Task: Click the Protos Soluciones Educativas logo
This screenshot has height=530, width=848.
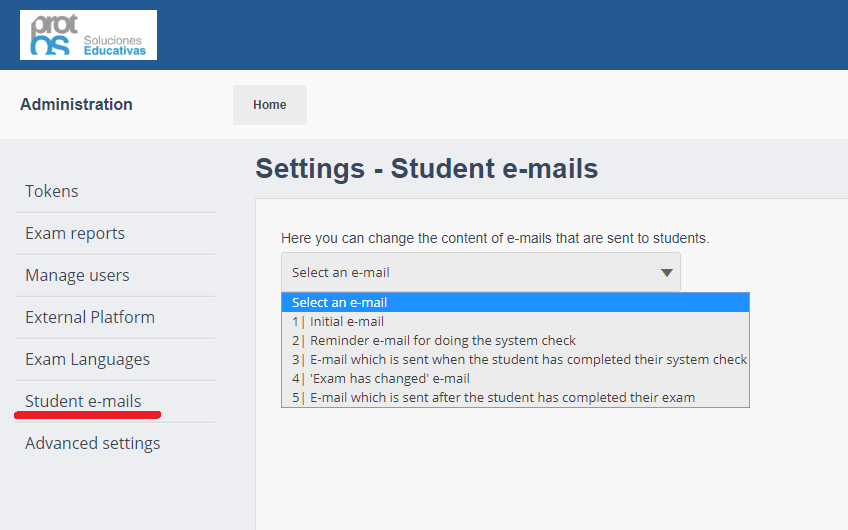Action: pos(88,35)
